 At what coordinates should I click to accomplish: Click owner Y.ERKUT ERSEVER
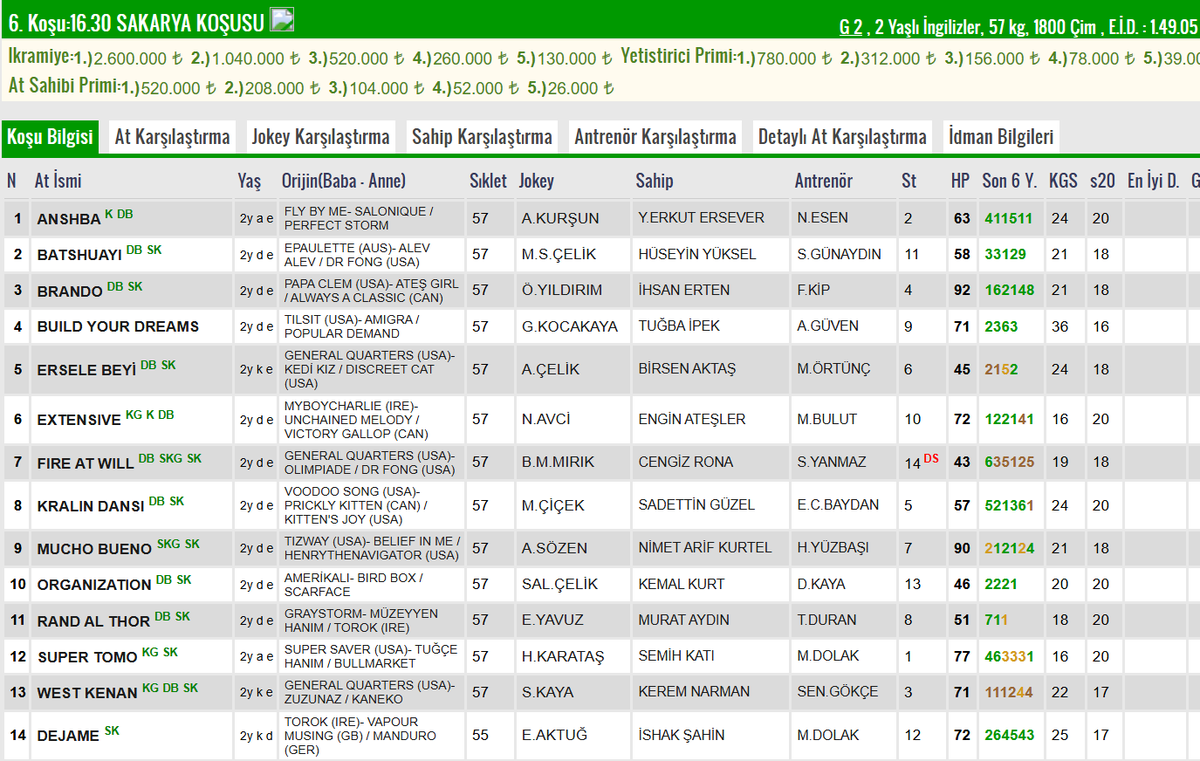coord(701,218)
